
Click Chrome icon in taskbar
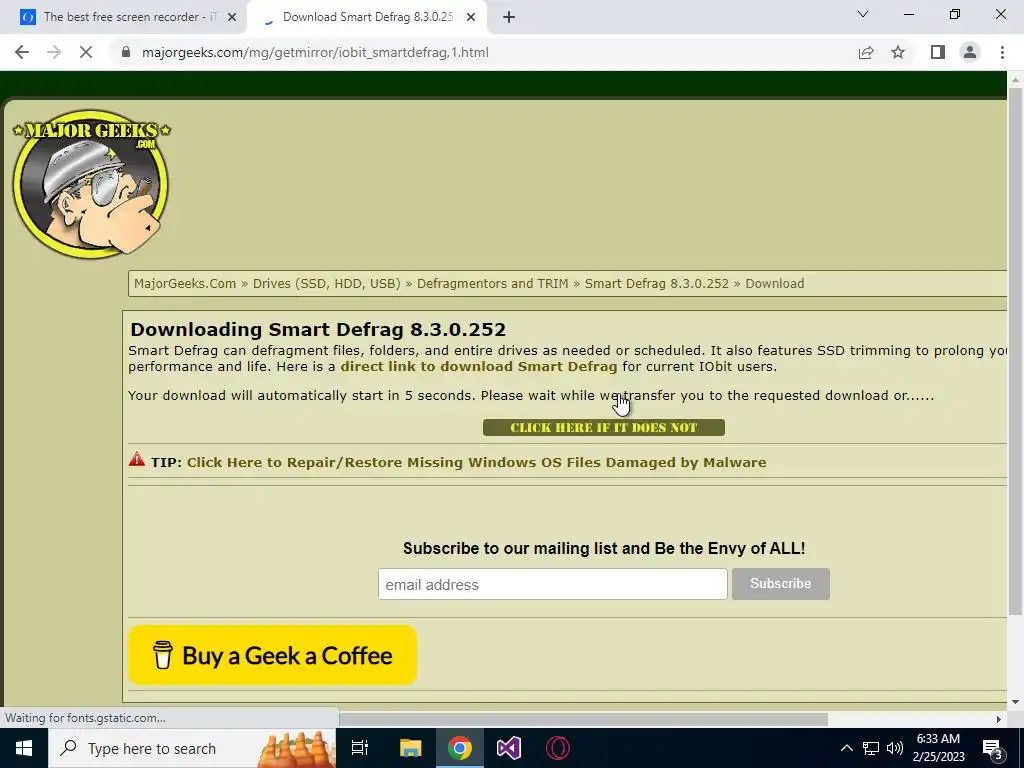[x=460, y=748]
